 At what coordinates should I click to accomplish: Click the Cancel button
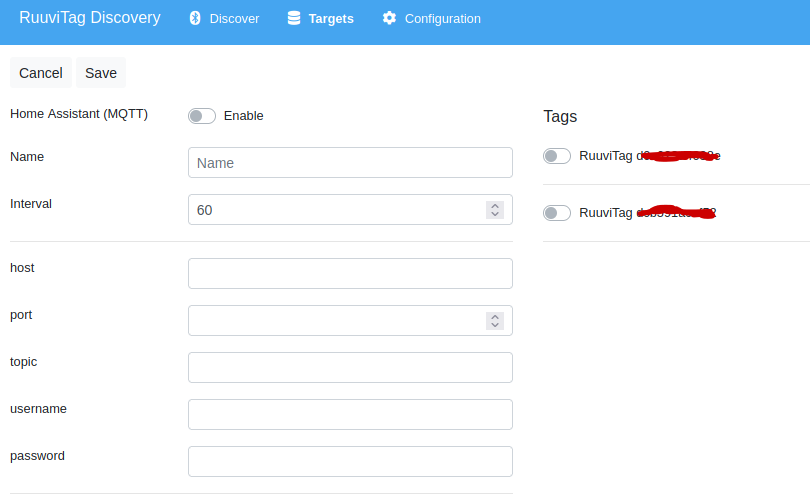pos(41,73)
